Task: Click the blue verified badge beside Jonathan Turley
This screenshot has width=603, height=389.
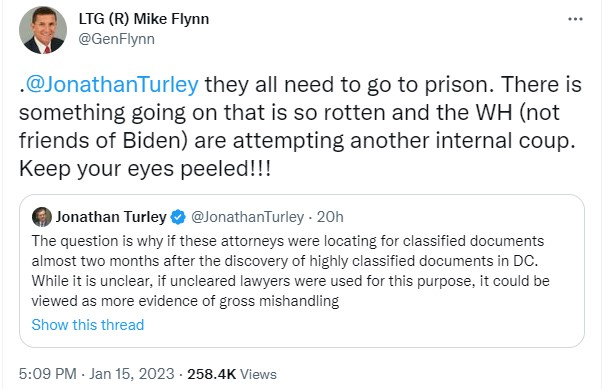Action: tap(178, 217)
